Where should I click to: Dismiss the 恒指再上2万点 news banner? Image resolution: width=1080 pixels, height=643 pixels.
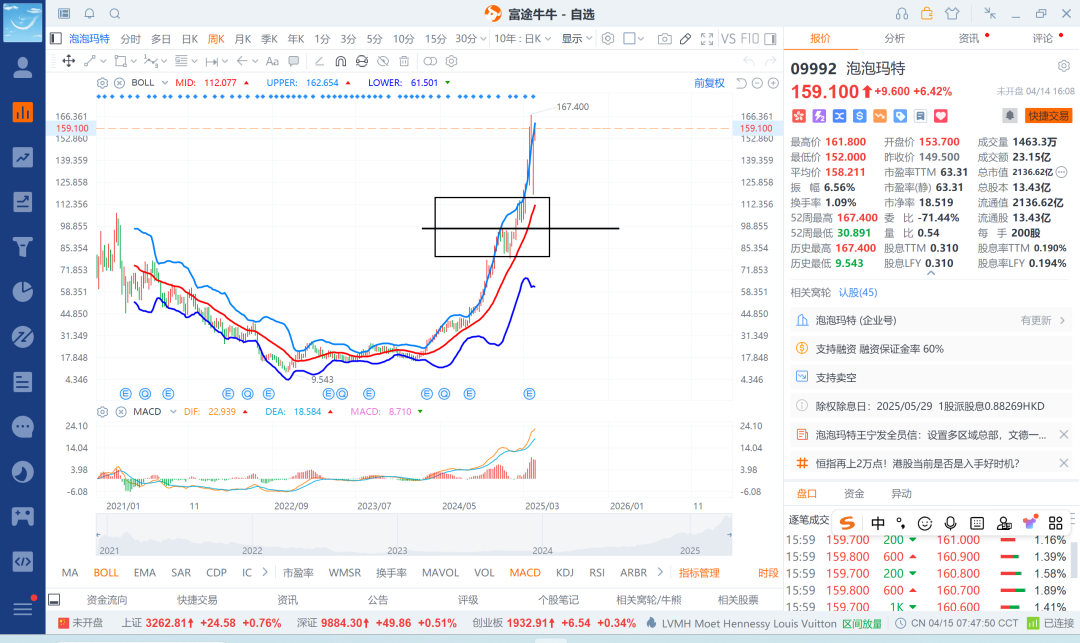[x=1063, y=463]
